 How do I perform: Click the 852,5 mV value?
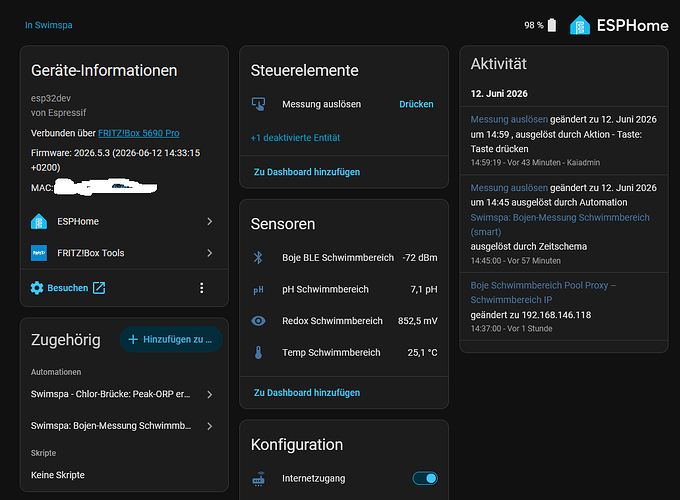click(x=418, y=321)
